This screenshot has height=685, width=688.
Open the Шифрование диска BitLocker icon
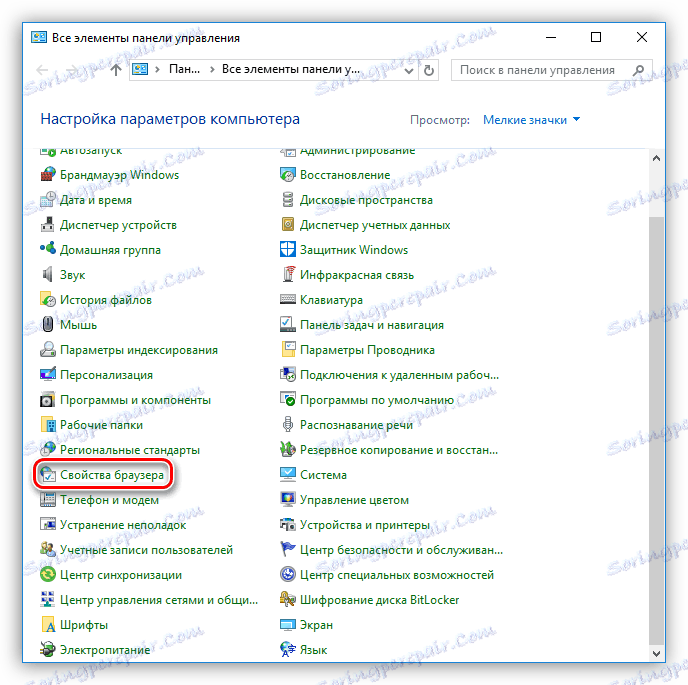[288, 599]
